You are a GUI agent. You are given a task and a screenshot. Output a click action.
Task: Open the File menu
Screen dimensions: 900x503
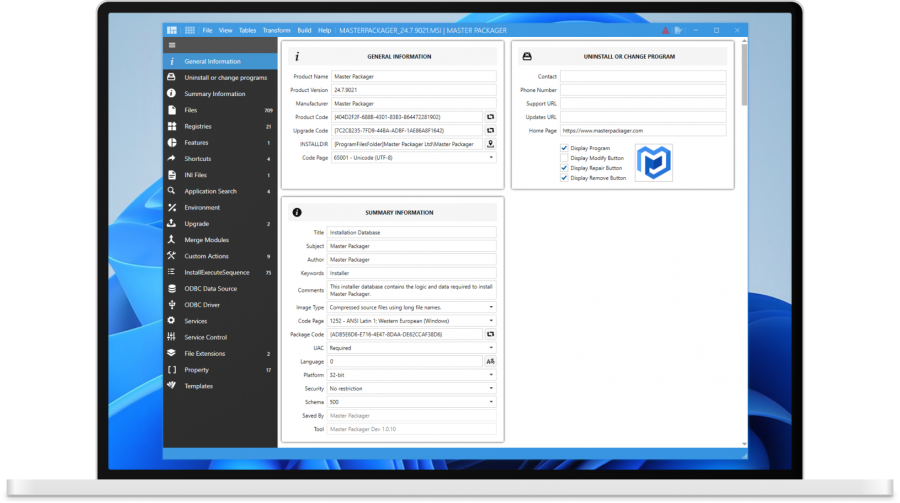point(207,30)
